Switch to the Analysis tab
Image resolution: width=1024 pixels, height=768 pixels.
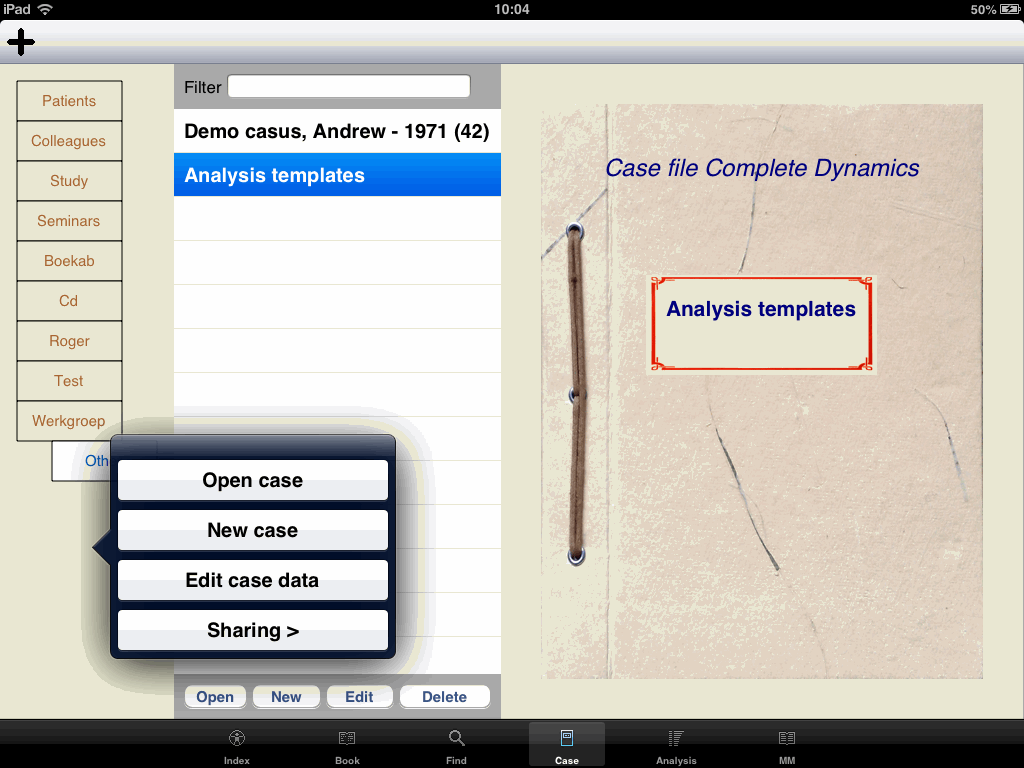pos(676,746)
